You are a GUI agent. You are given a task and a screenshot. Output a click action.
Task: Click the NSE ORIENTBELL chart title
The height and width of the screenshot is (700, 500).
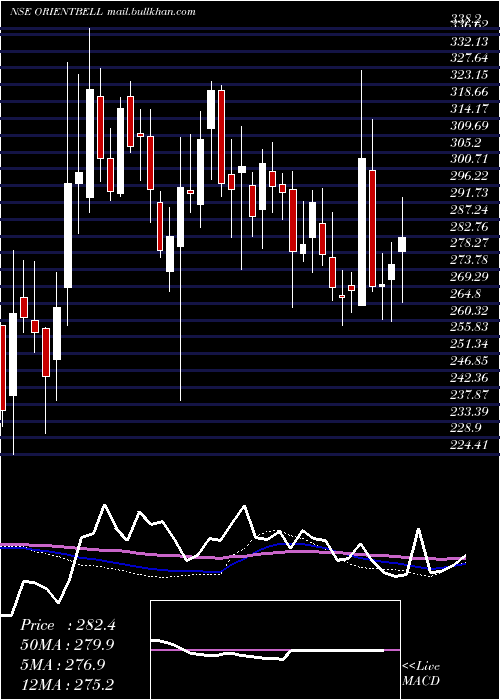57,11
